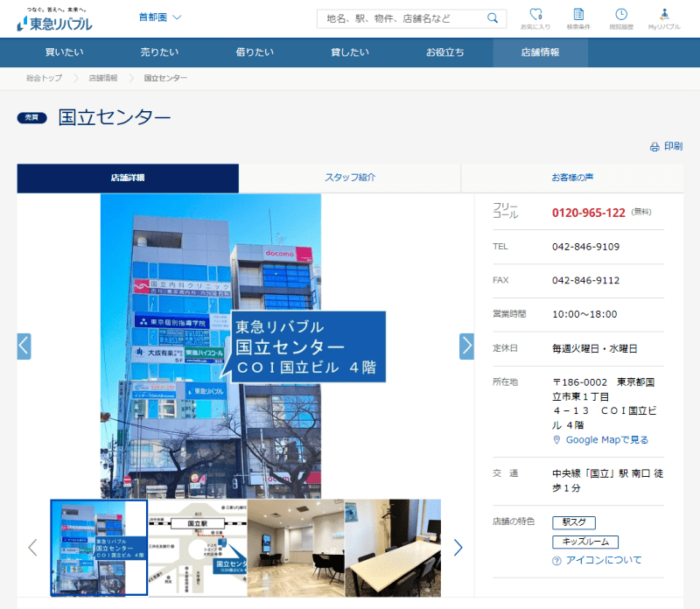This screenshot has width=700, height=609.
Task: Show previous main photo arrow
Action: point(24,346)
